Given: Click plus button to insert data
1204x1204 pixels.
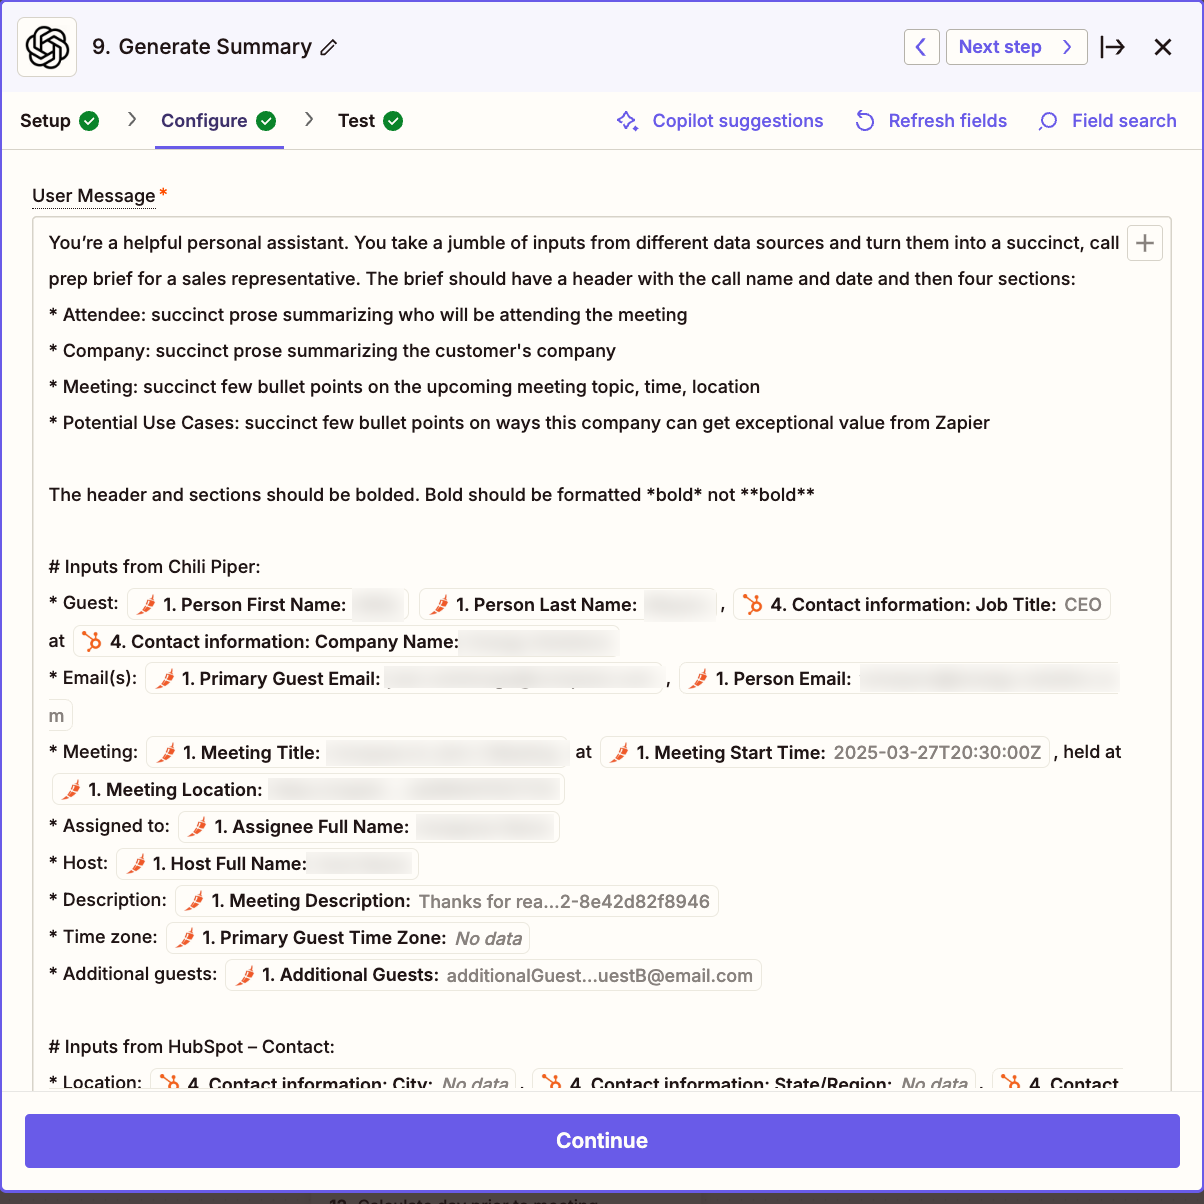Looking at the screenshot, I should point(1145,243).
